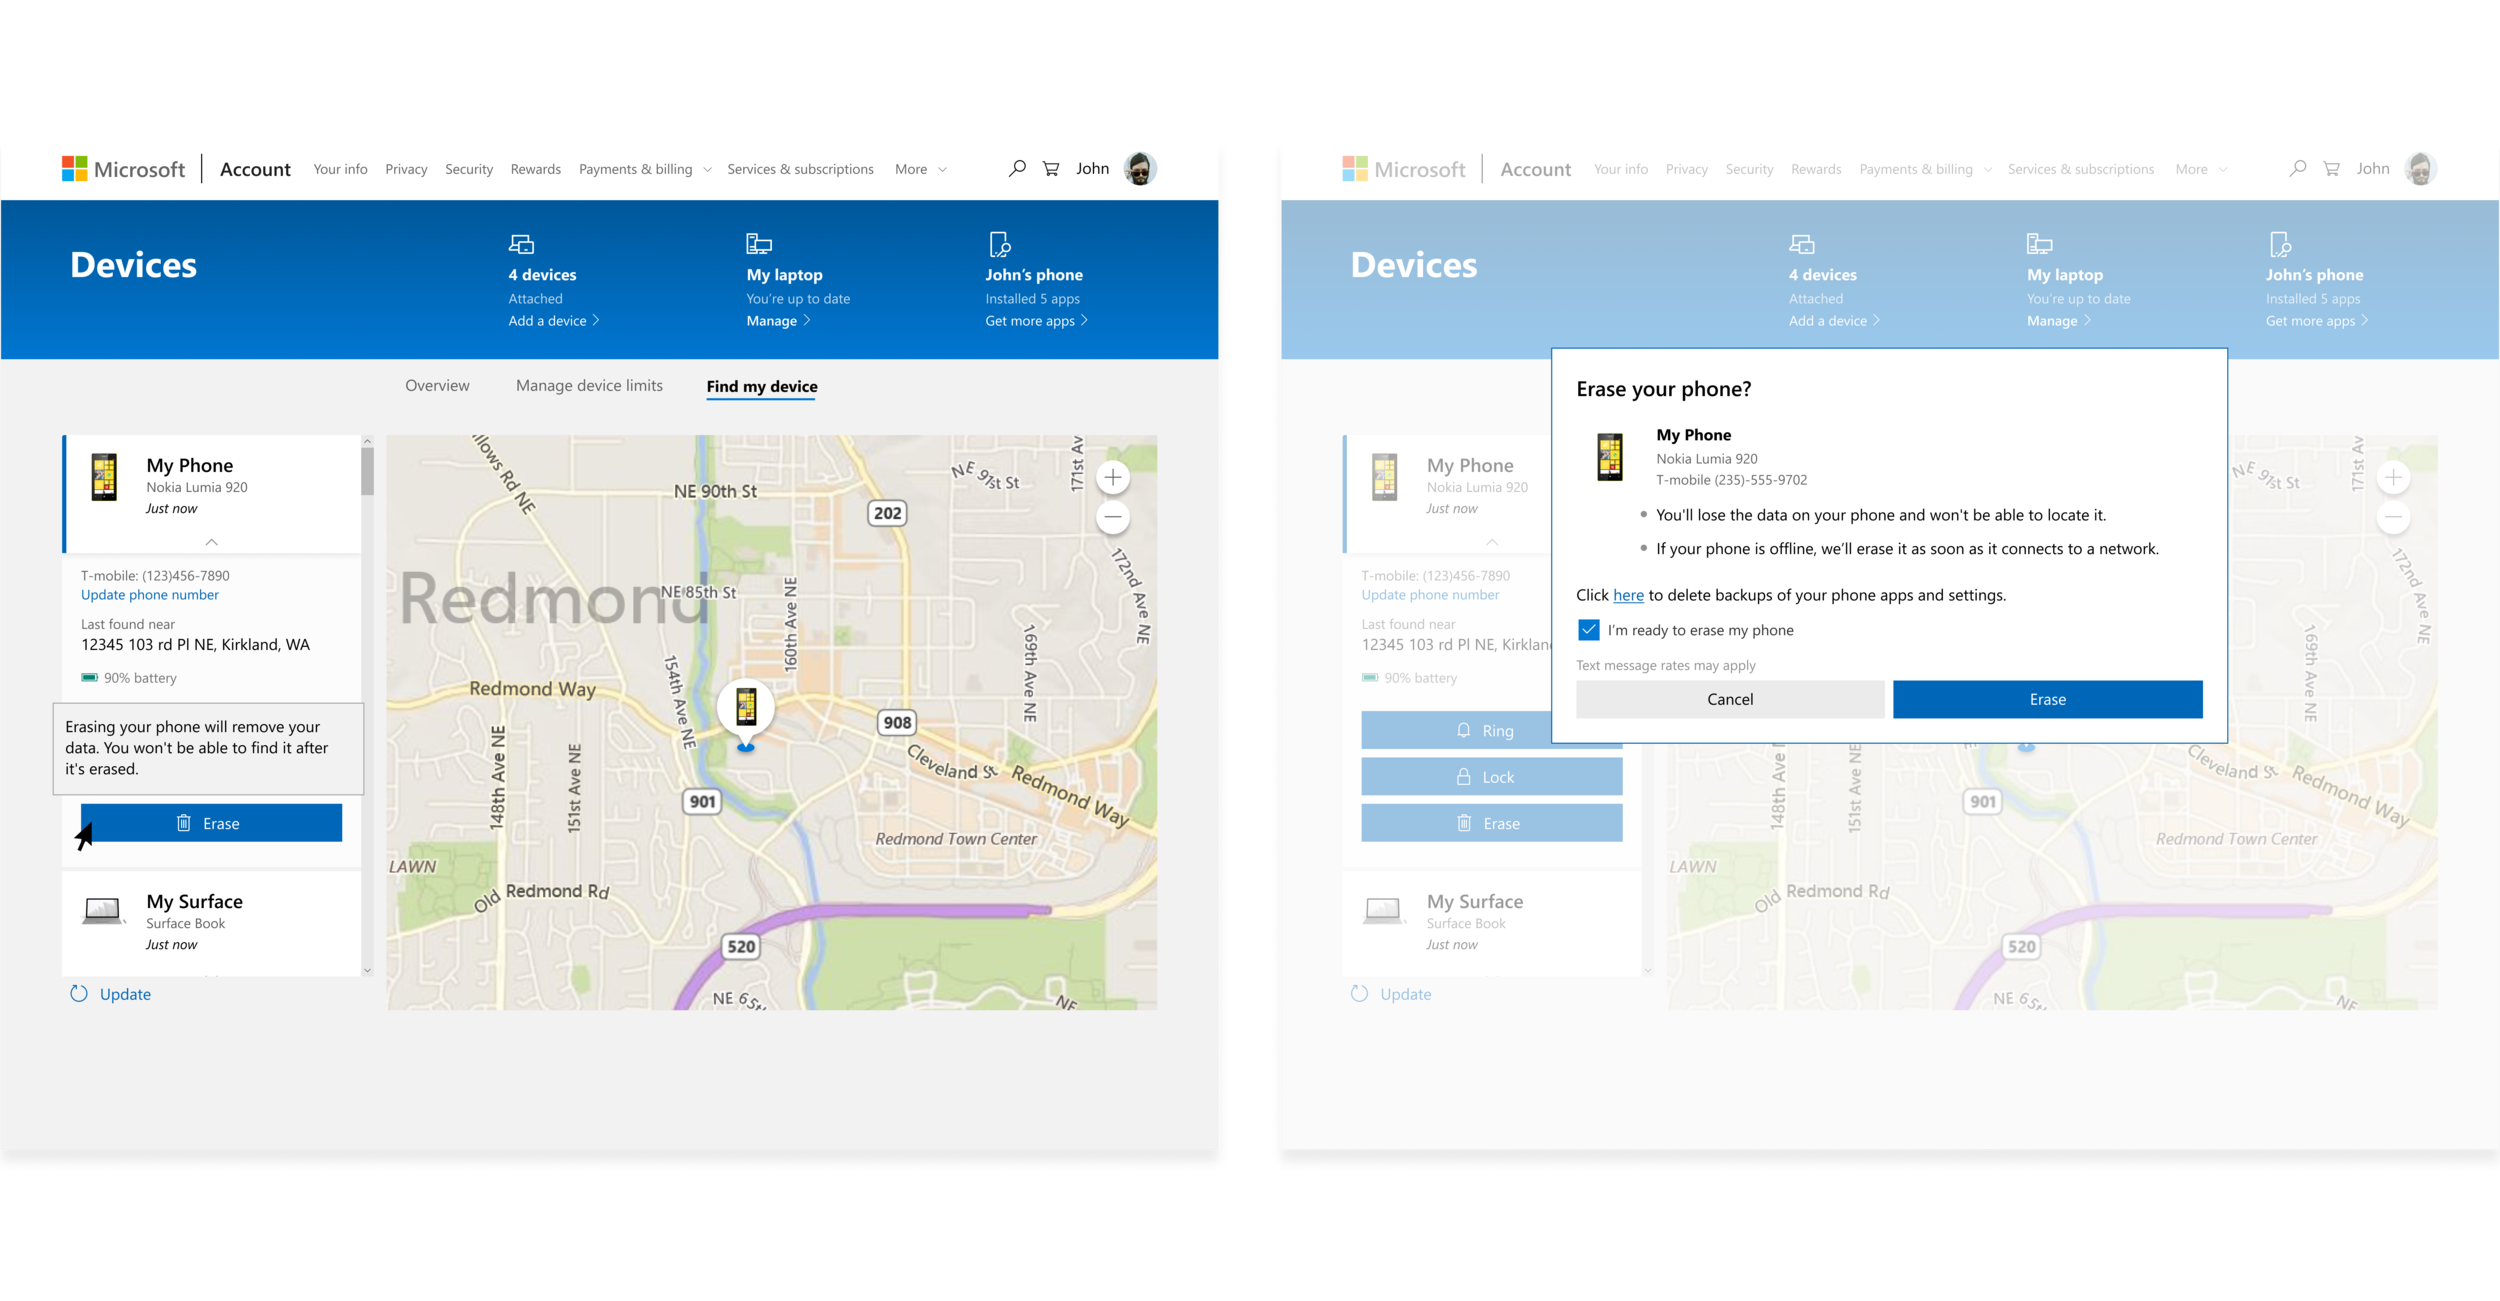
Task: Click Add a device link in right banner
Action: point(1835,321)
